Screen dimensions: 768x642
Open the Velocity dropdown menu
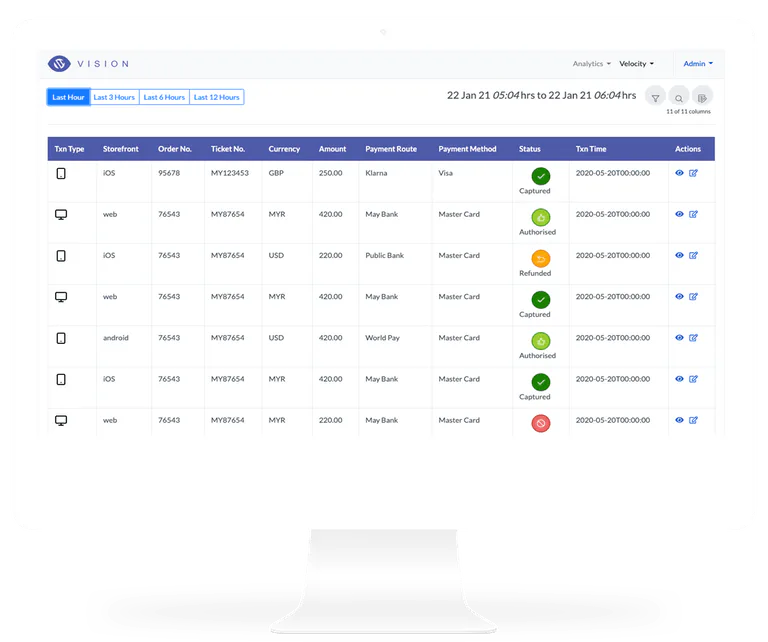(636, 64)
